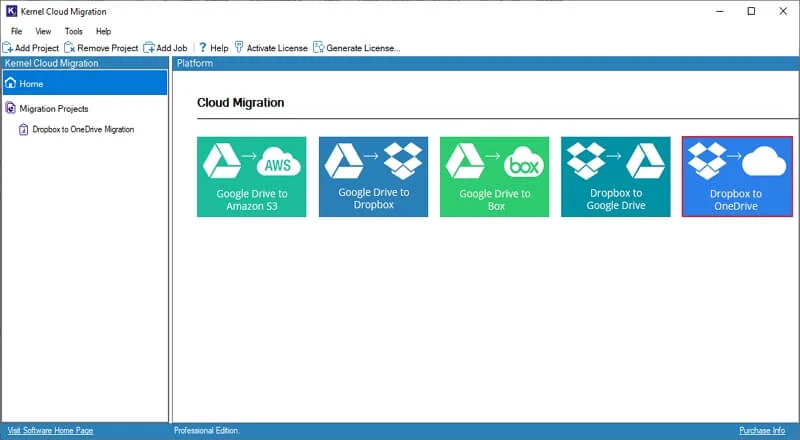The height and width of the screenshot is (440, 800).
Task: Click the Kernel app logo in title bar
Action: [x=11, y=11]
